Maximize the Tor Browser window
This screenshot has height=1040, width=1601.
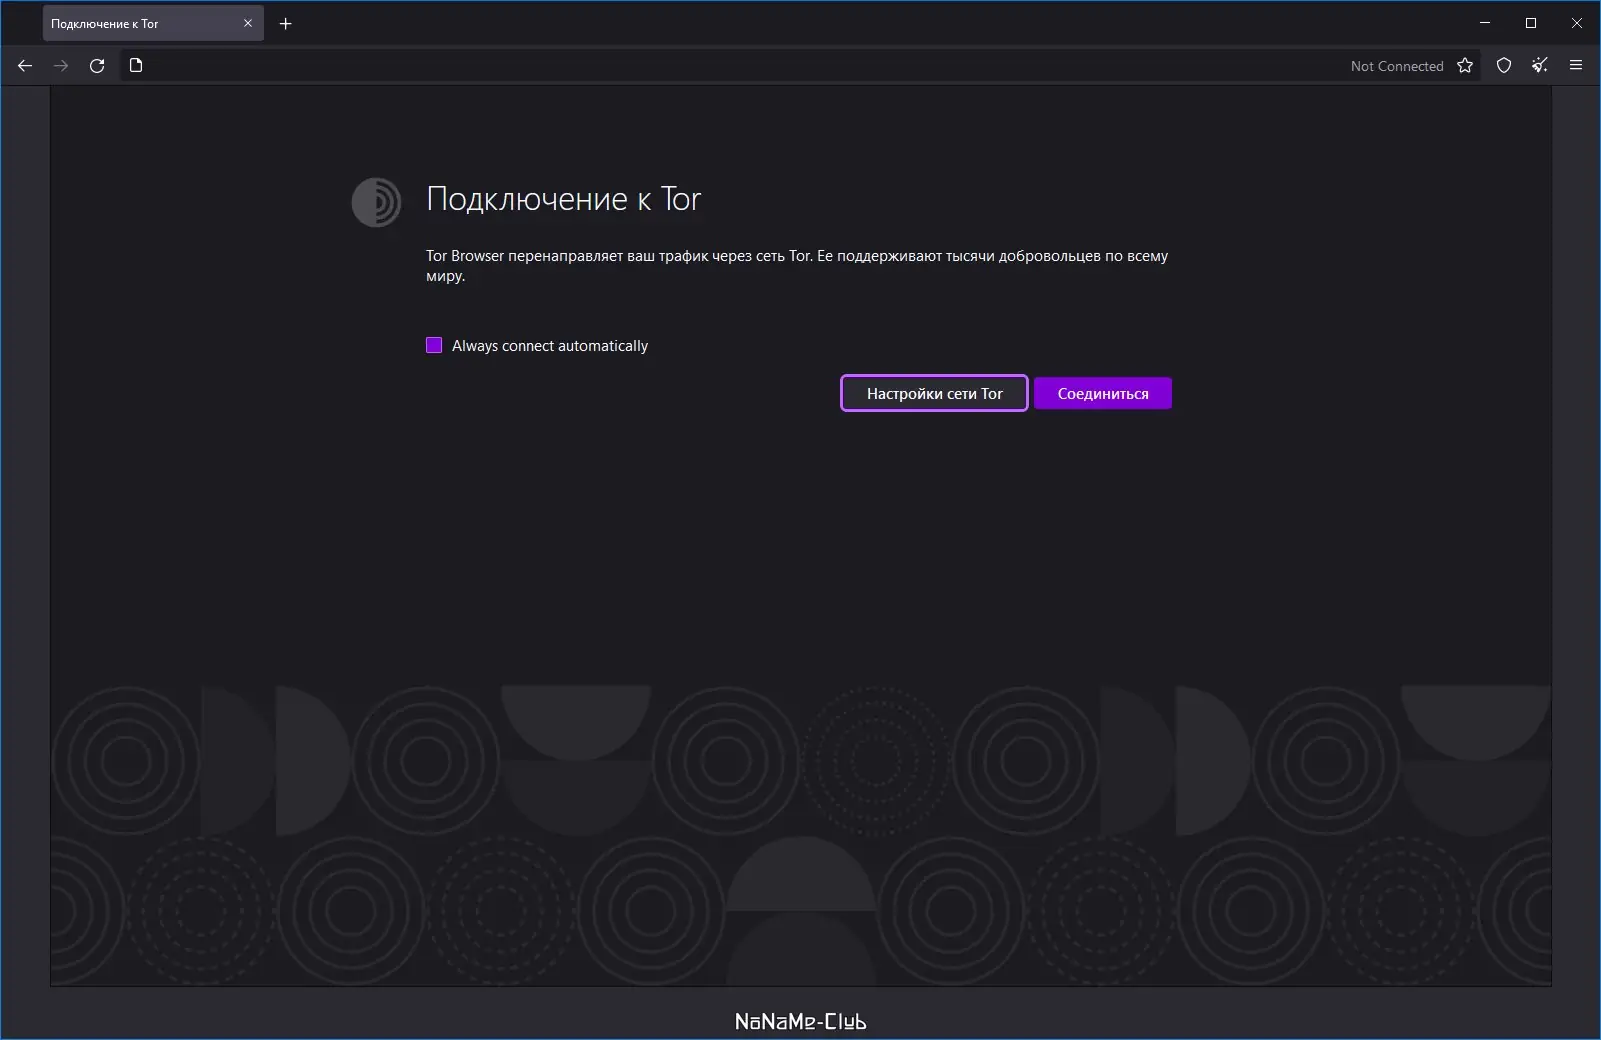(x=1531, y=23)
